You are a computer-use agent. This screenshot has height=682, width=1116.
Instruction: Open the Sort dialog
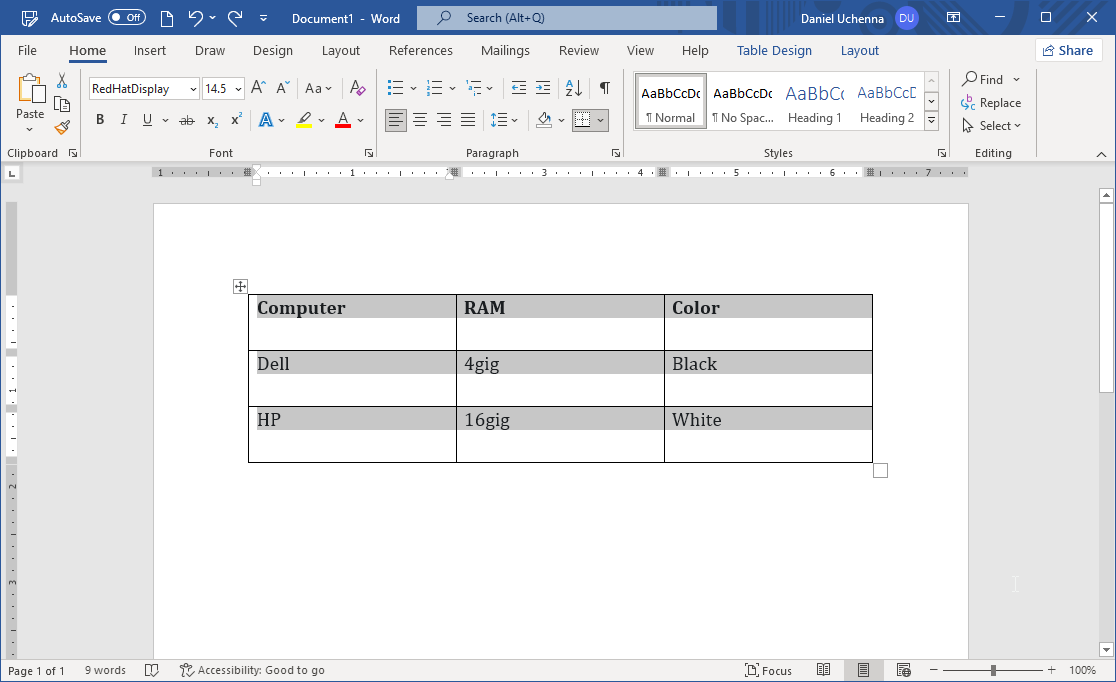[x=574, y=88]
